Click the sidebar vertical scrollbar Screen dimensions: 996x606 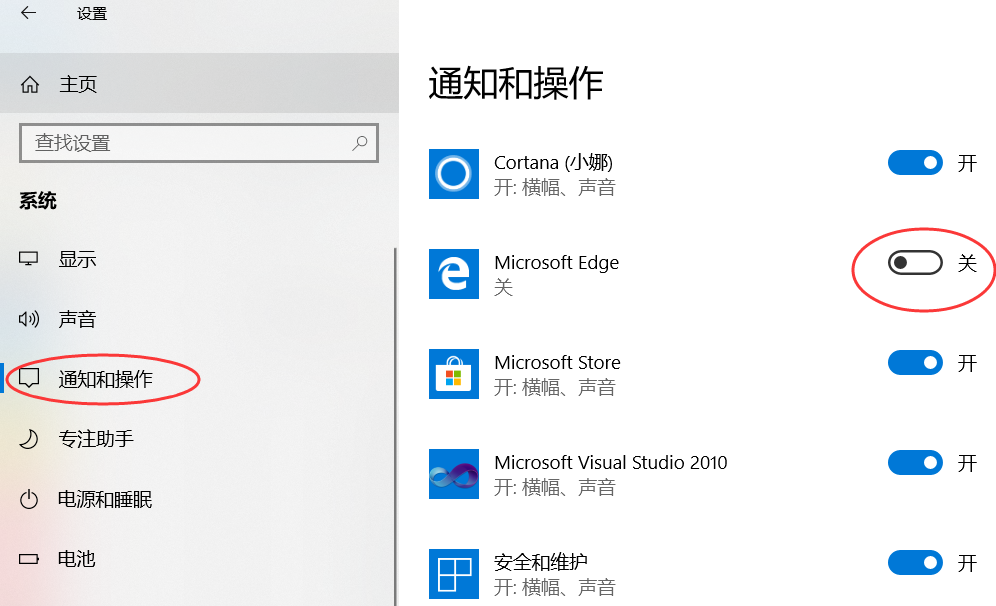(396, 426)
